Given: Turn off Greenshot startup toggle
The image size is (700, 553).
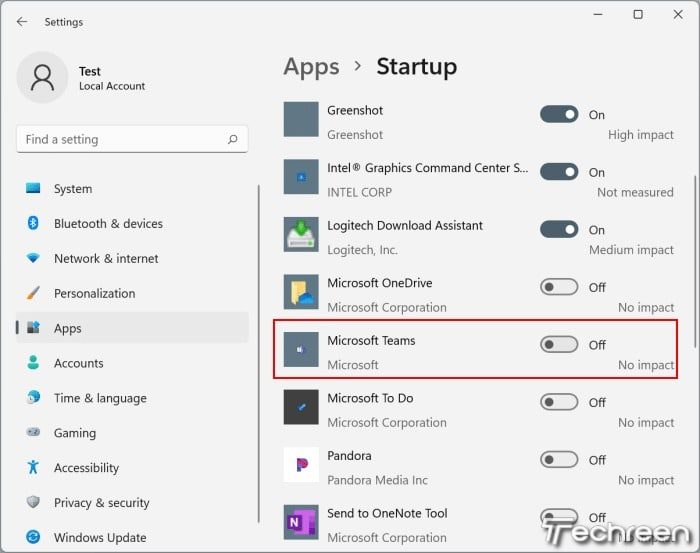Looking at the screenshot, I should tap(559, 114).
